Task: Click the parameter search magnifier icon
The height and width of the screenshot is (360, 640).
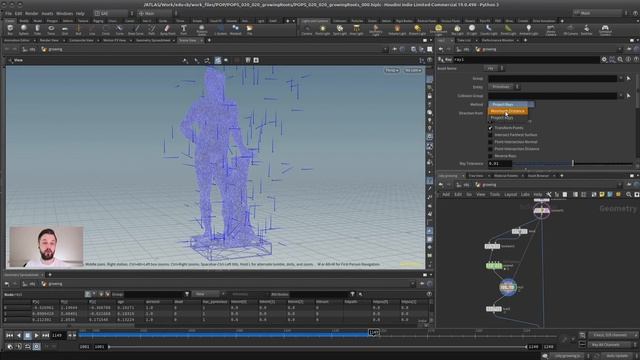Action: click(620, 60)
